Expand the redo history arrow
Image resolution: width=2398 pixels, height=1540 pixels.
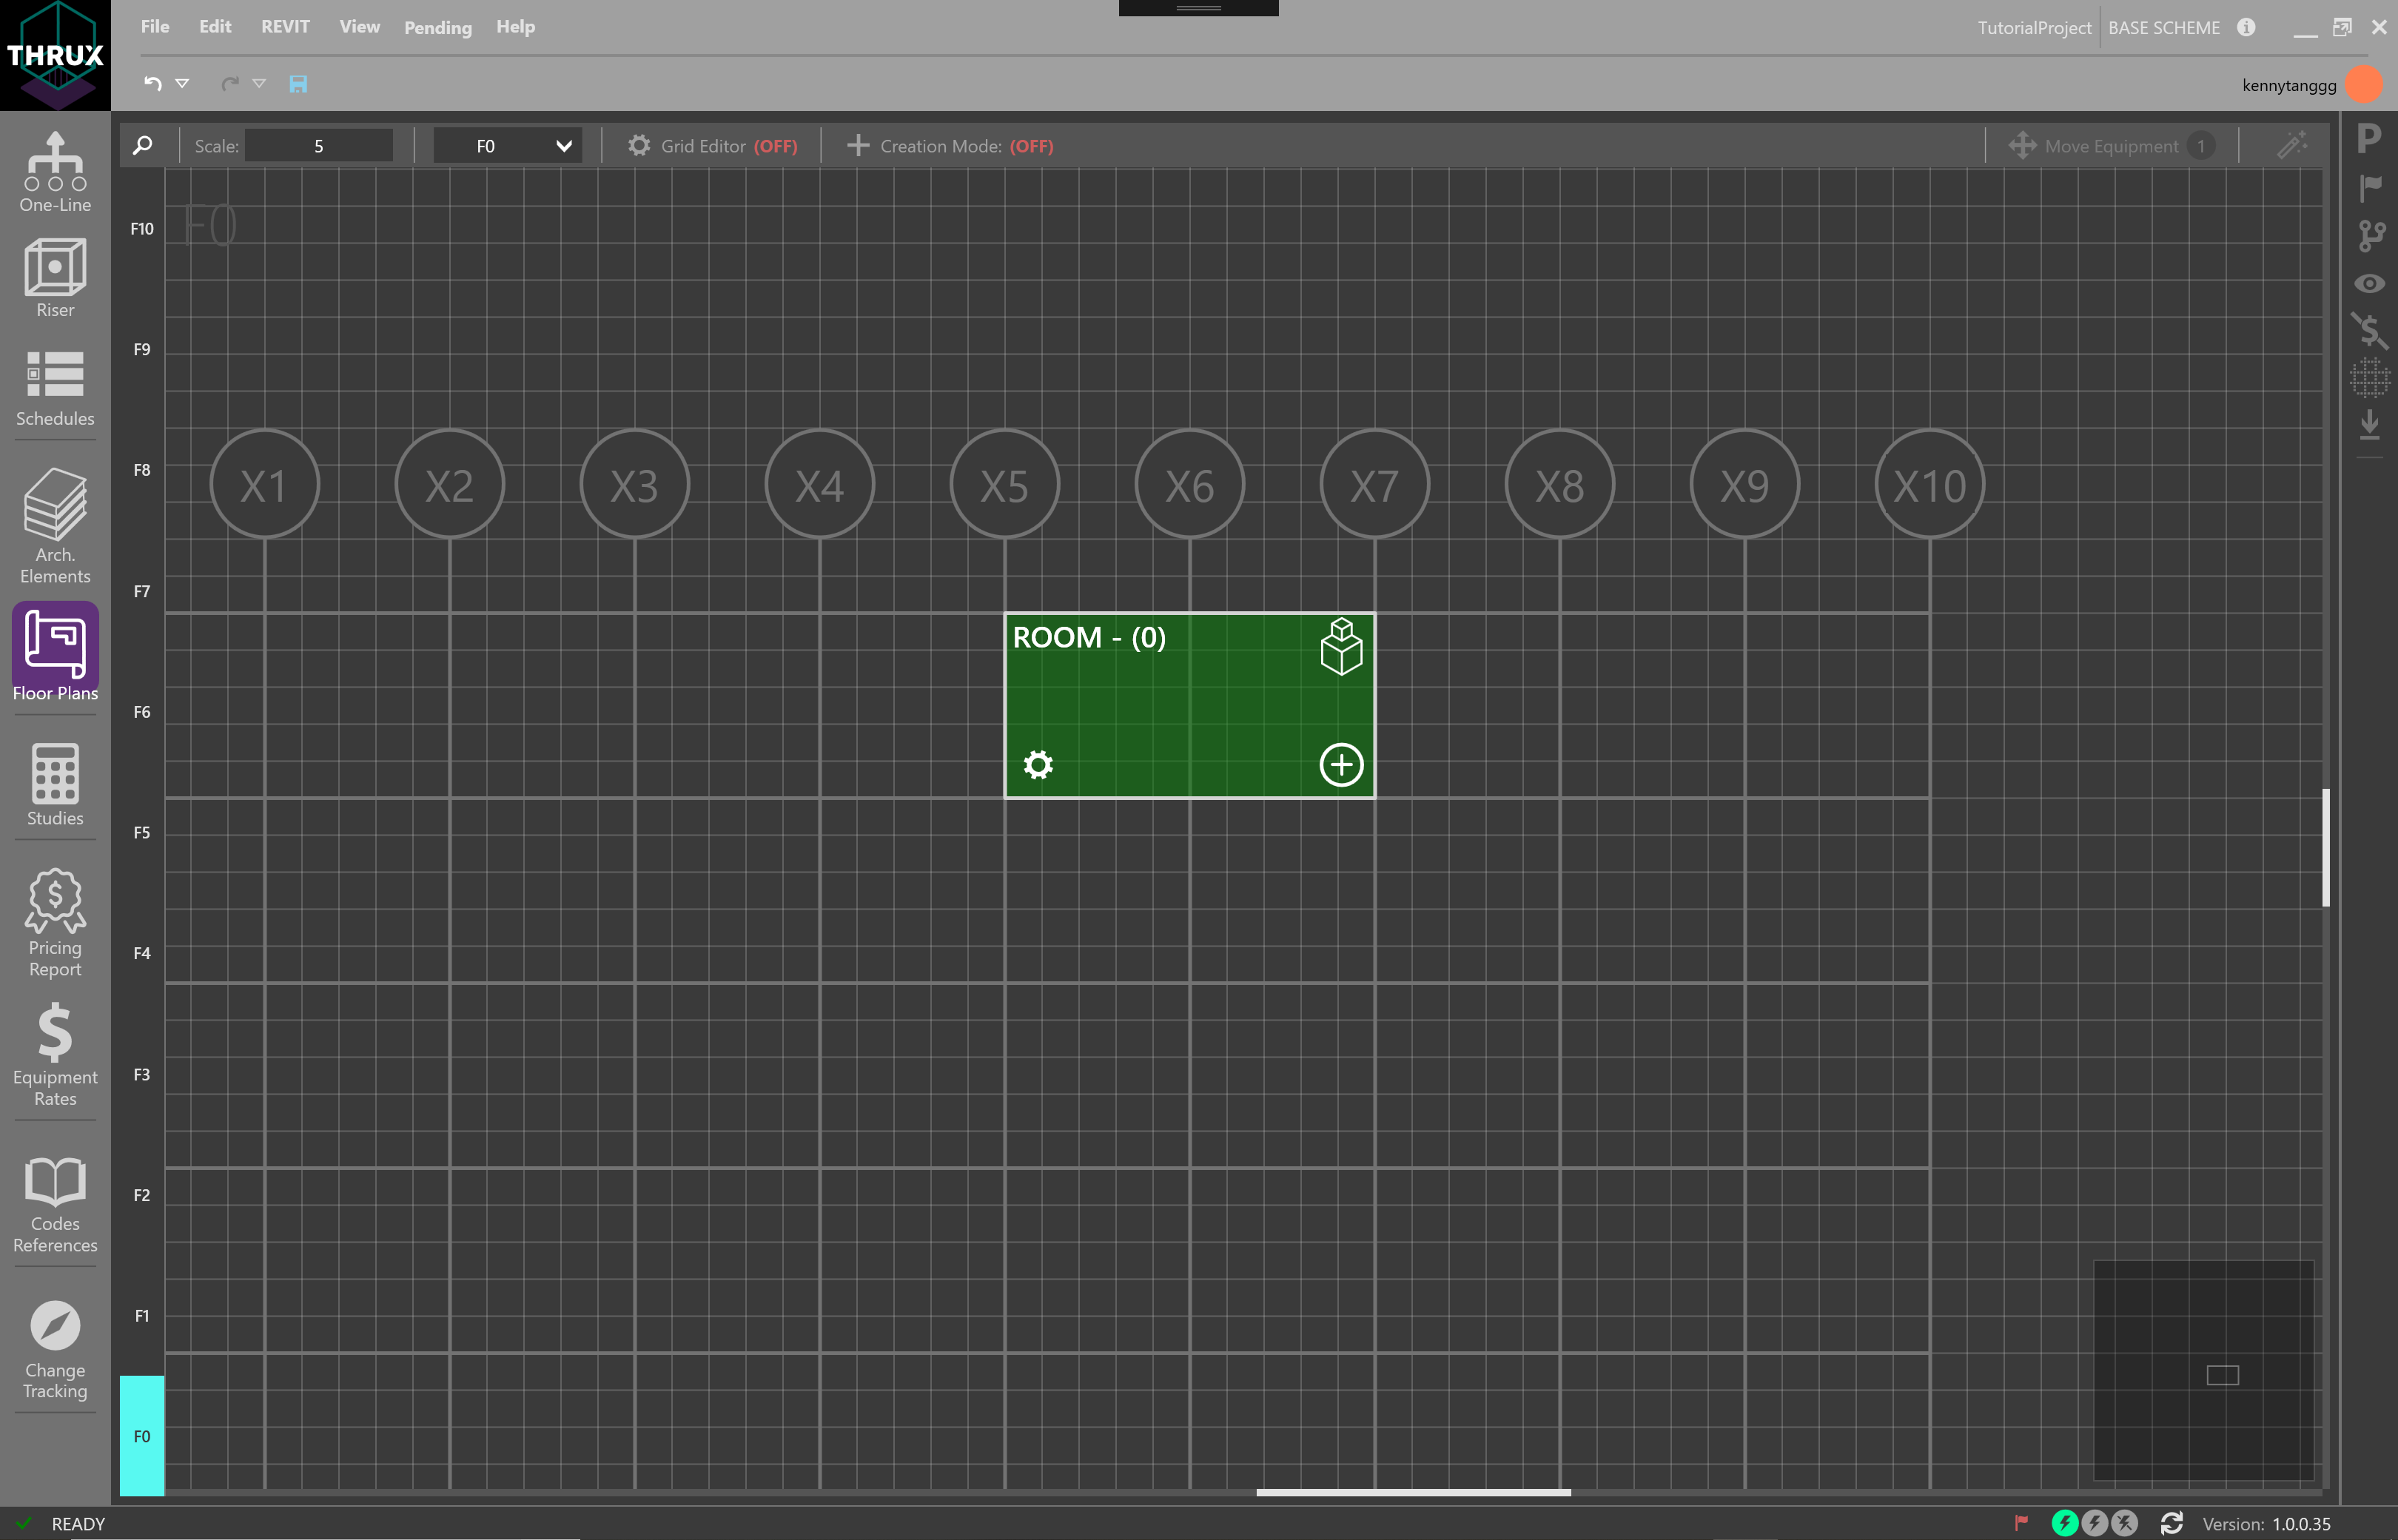coord(259,84)
